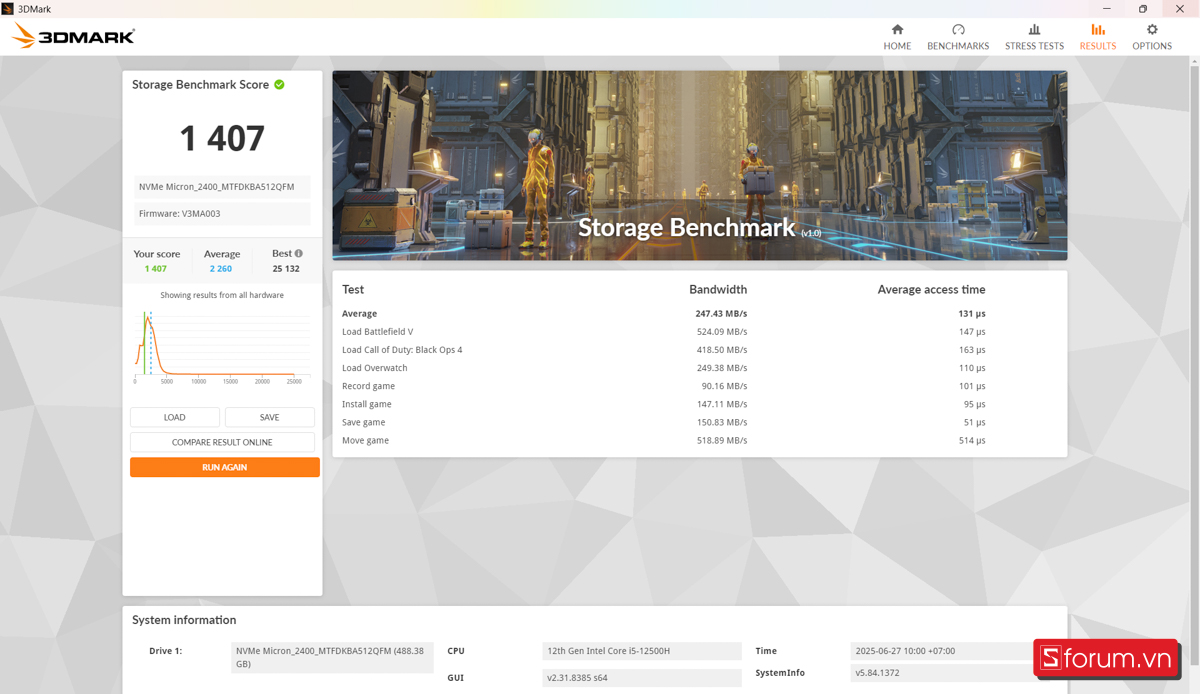Click average bandwidth value 247.43 MB/s
Screen dimensions: 1200x694
(721, 314)
